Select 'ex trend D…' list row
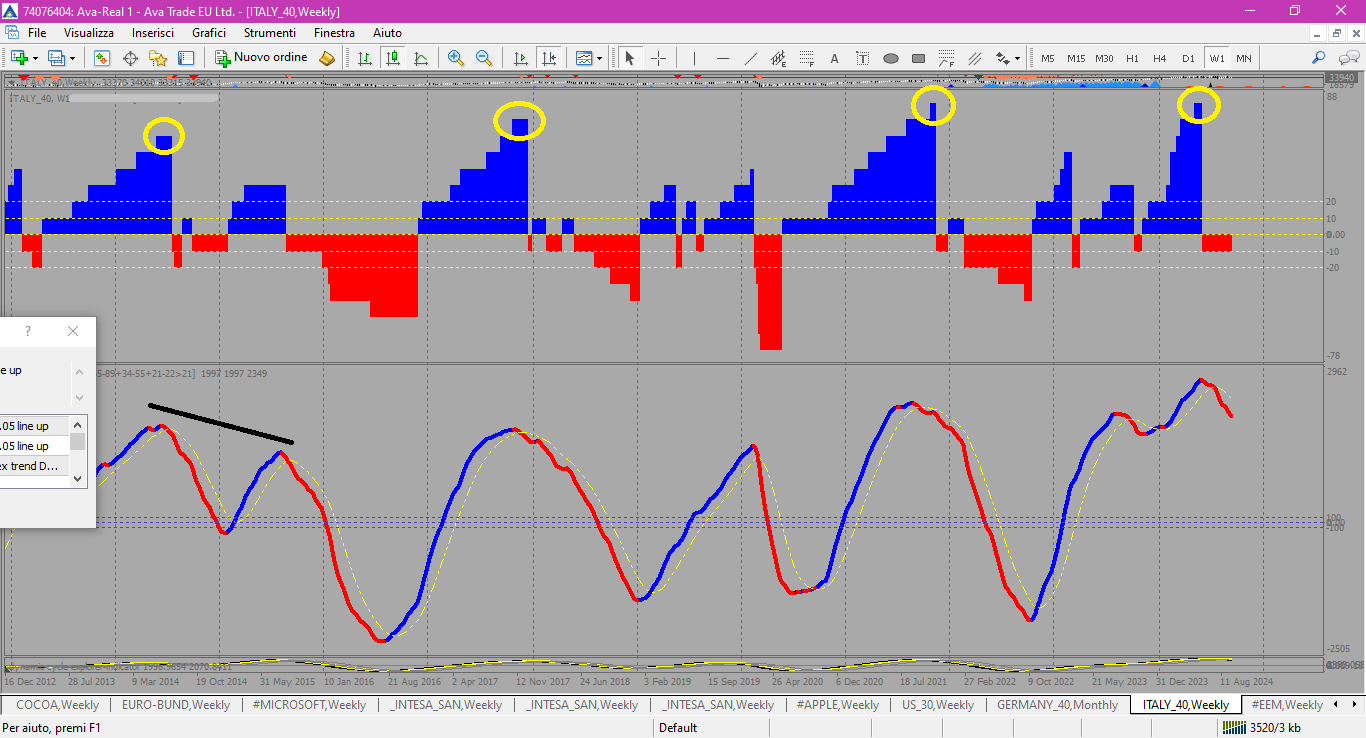The width and height of the screenshot is (1366, 738). coord(34,466)
